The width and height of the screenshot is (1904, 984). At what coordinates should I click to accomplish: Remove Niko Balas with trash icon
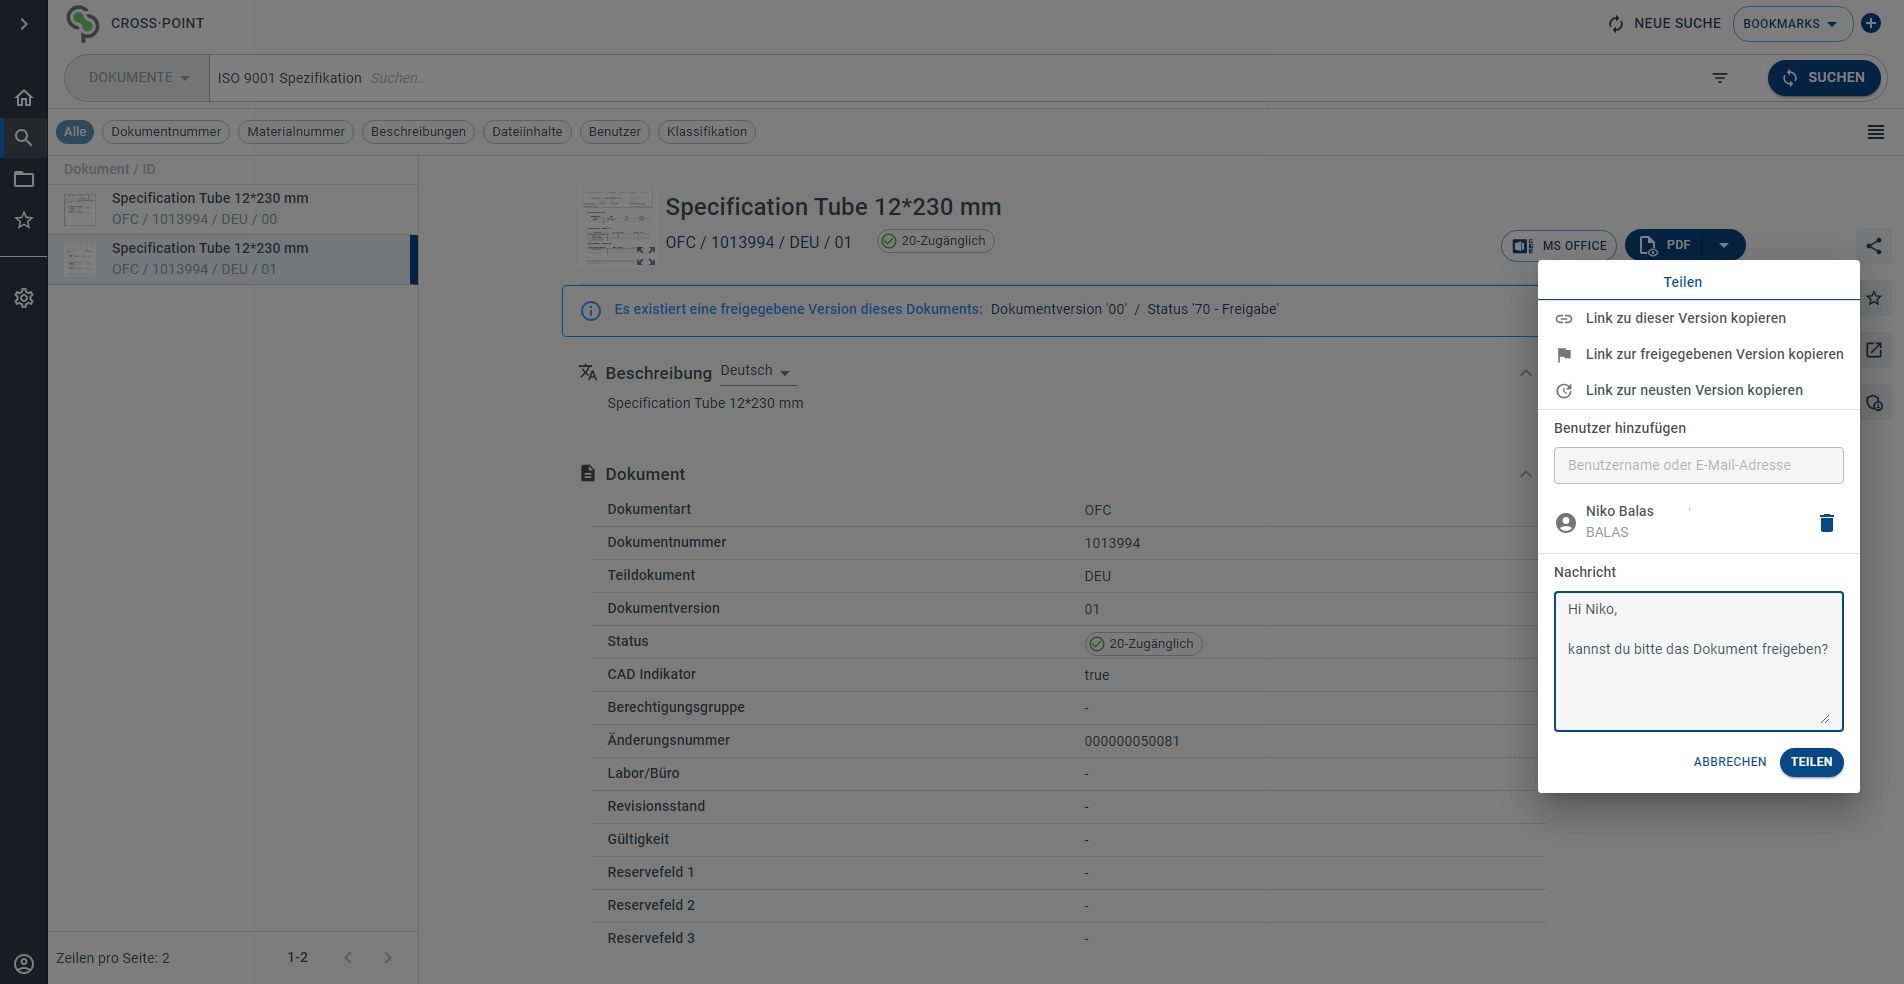(1827, 523)
